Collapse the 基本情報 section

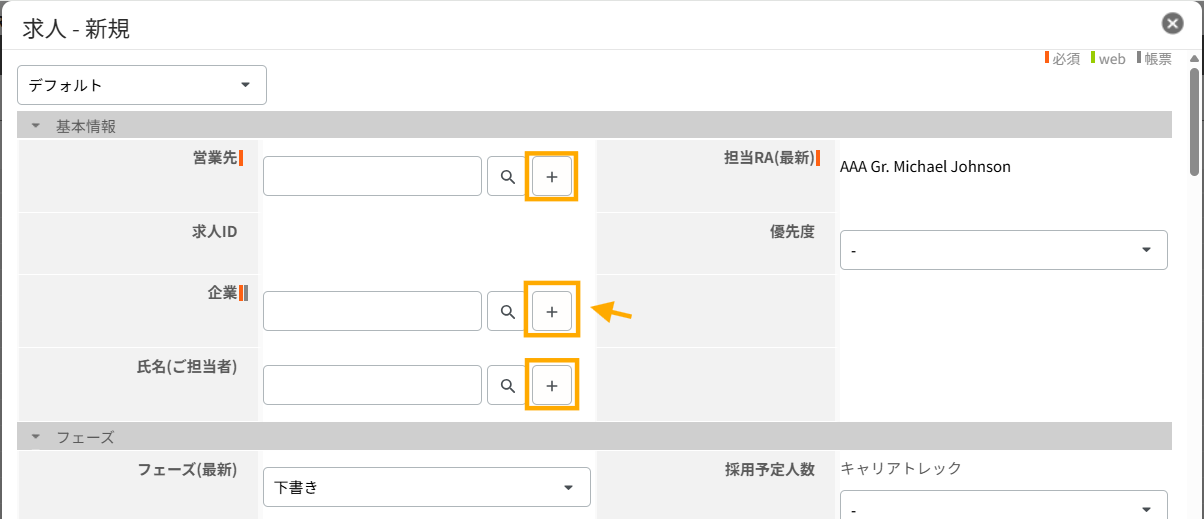tap(36, 126)
